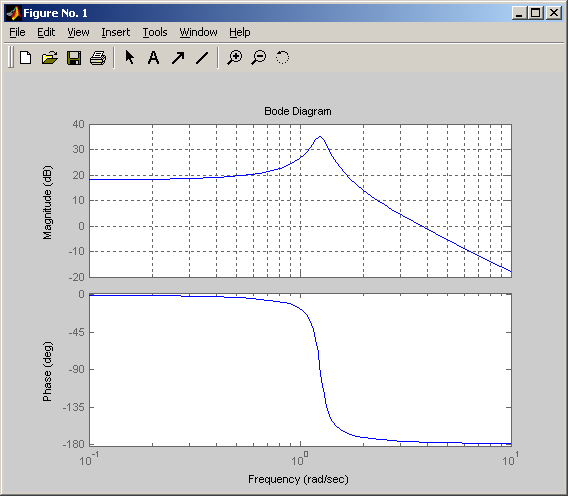Click the toolbar drag handle grip
The width and height of the screenshot is (568, 496).
click(11, 57)
